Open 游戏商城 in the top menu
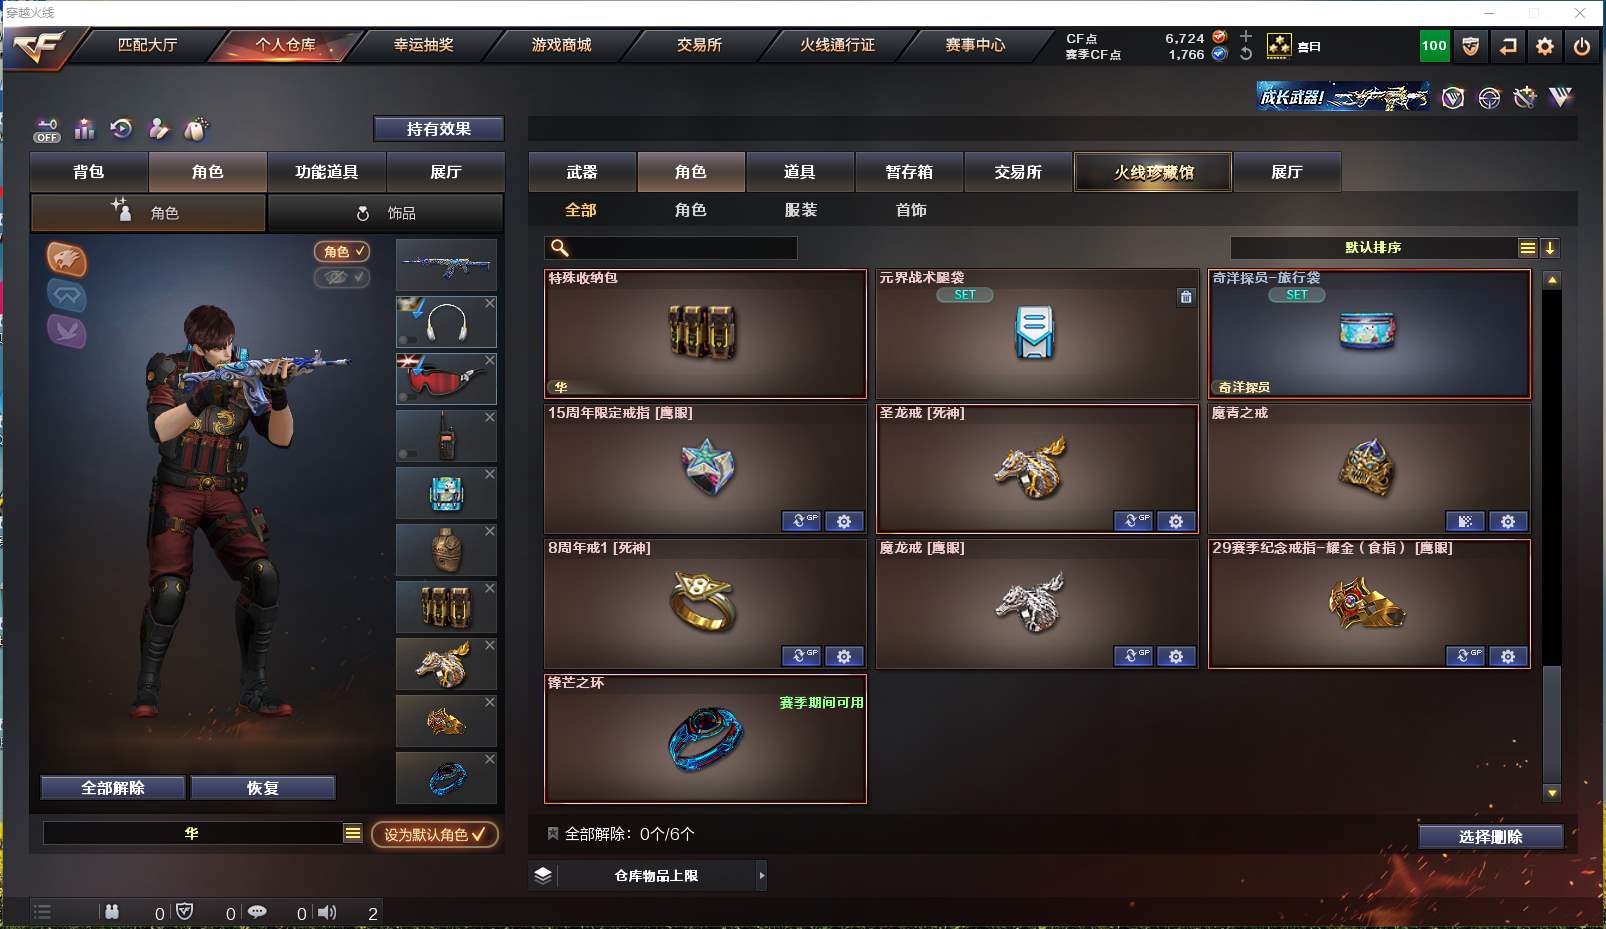1606x929 pixels. (x=561, y=45)
